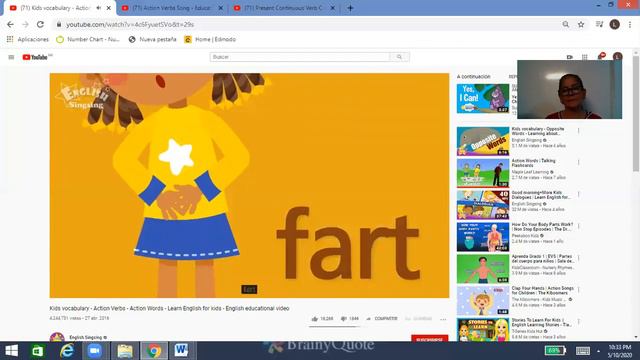
Task: Open the Home | Edmodo bookmark
Action: (210, 40)
